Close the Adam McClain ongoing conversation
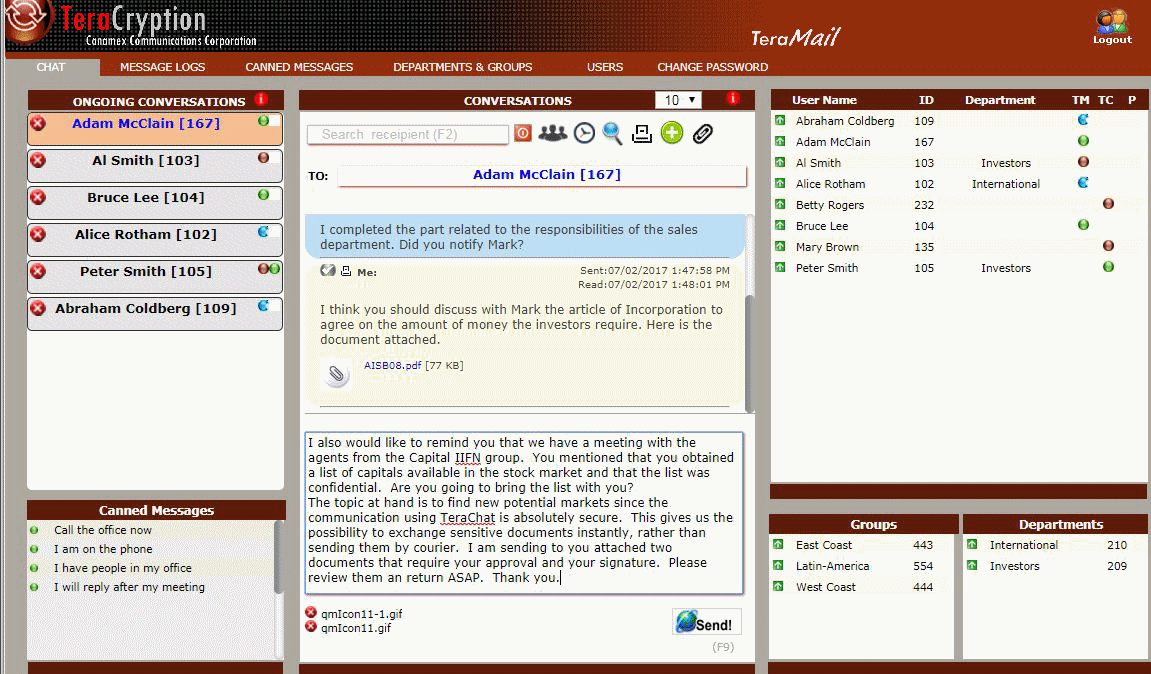This screenshot has height=674, width=1151. (38, 123)
